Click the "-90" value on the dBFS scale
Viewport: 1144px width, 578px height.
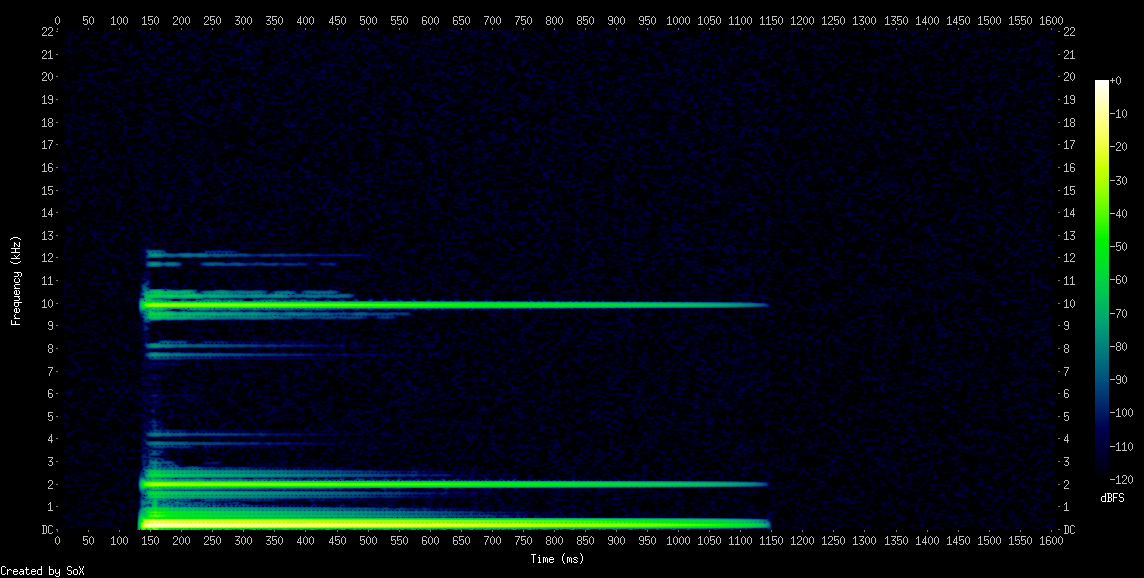[x=1118, y=379]
